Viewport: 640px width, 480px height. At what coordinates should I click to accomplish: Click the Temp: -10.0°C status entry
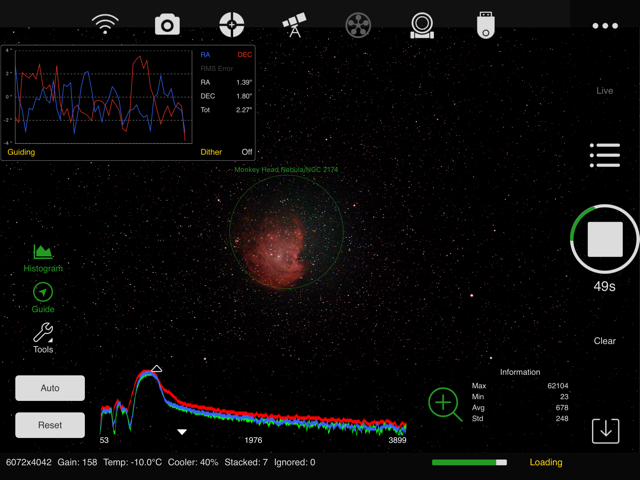[133, 462]
